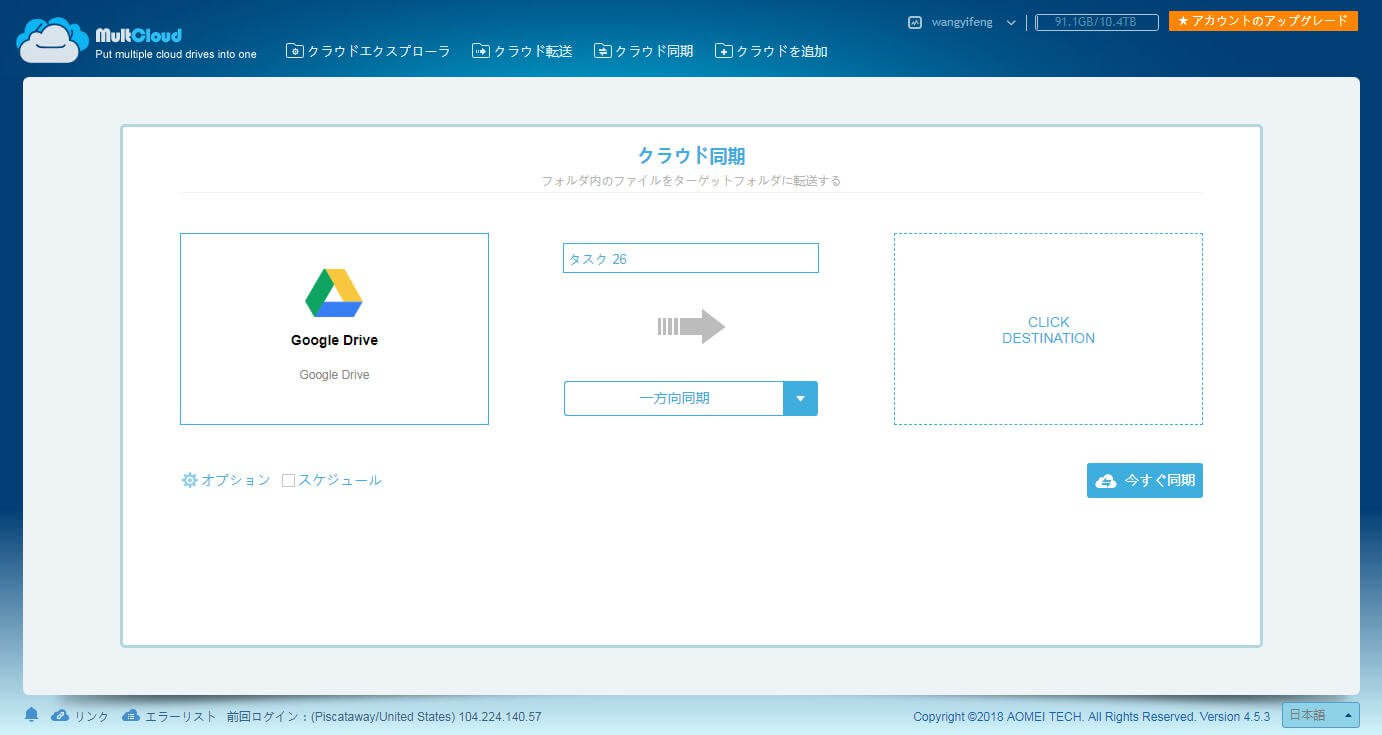The width and height of the screenshot is (1382, 735).
Task: Click the Google Drive logo icon
Action: tap(333, 293)
